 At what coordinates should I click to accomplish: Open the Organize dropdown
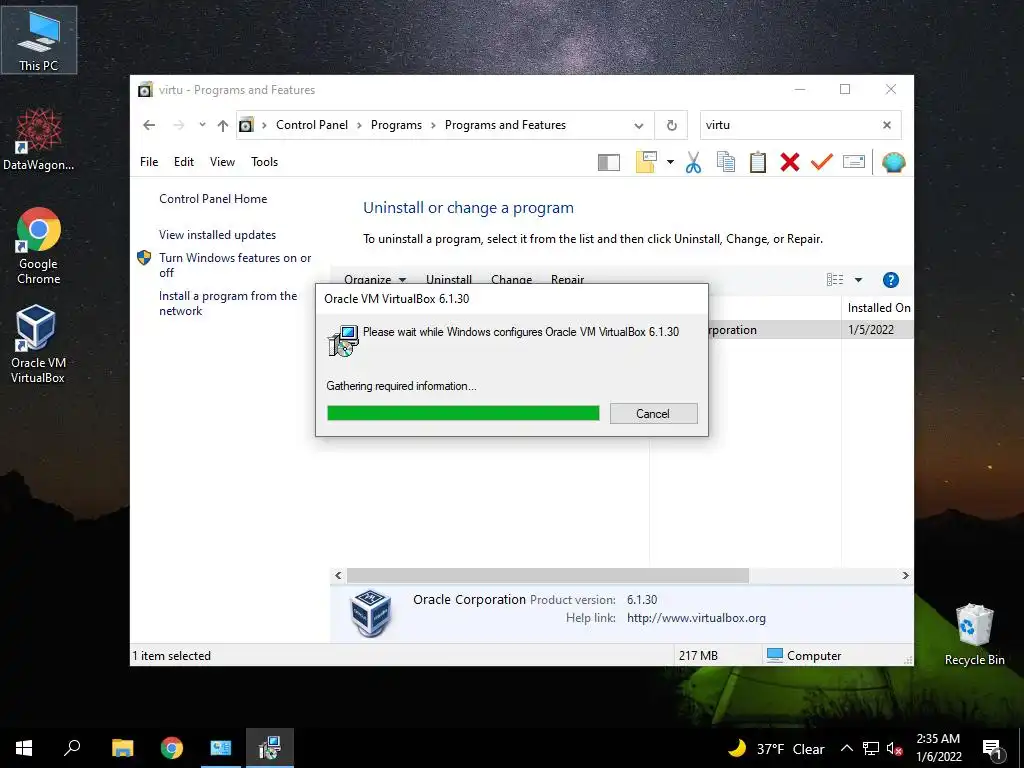pyautogui.click(x=375, y=280)
